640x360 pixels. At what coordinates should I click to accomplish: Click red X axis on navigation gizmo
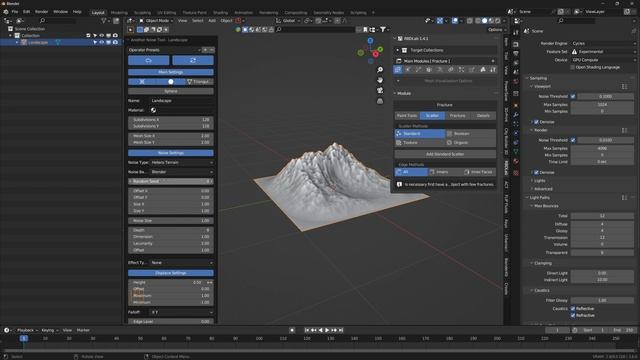click(x=376, y=54)
